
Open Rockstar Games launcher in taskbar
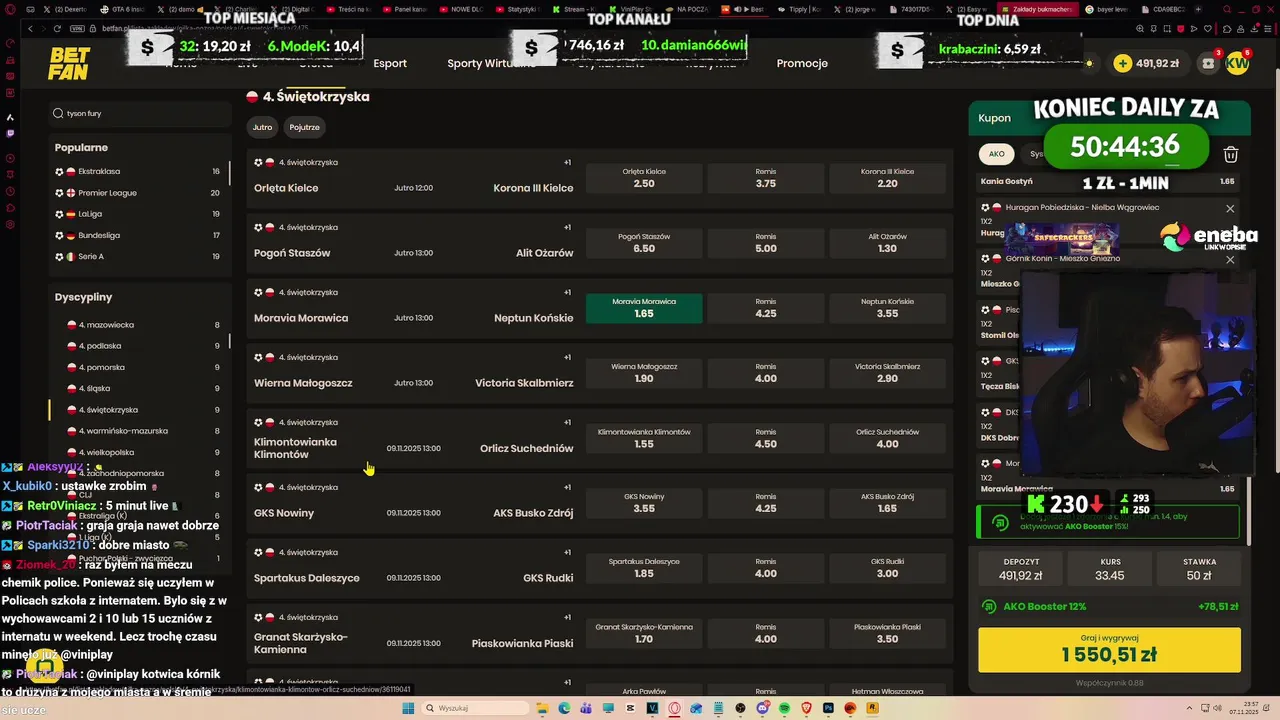(x=872, y=708)
